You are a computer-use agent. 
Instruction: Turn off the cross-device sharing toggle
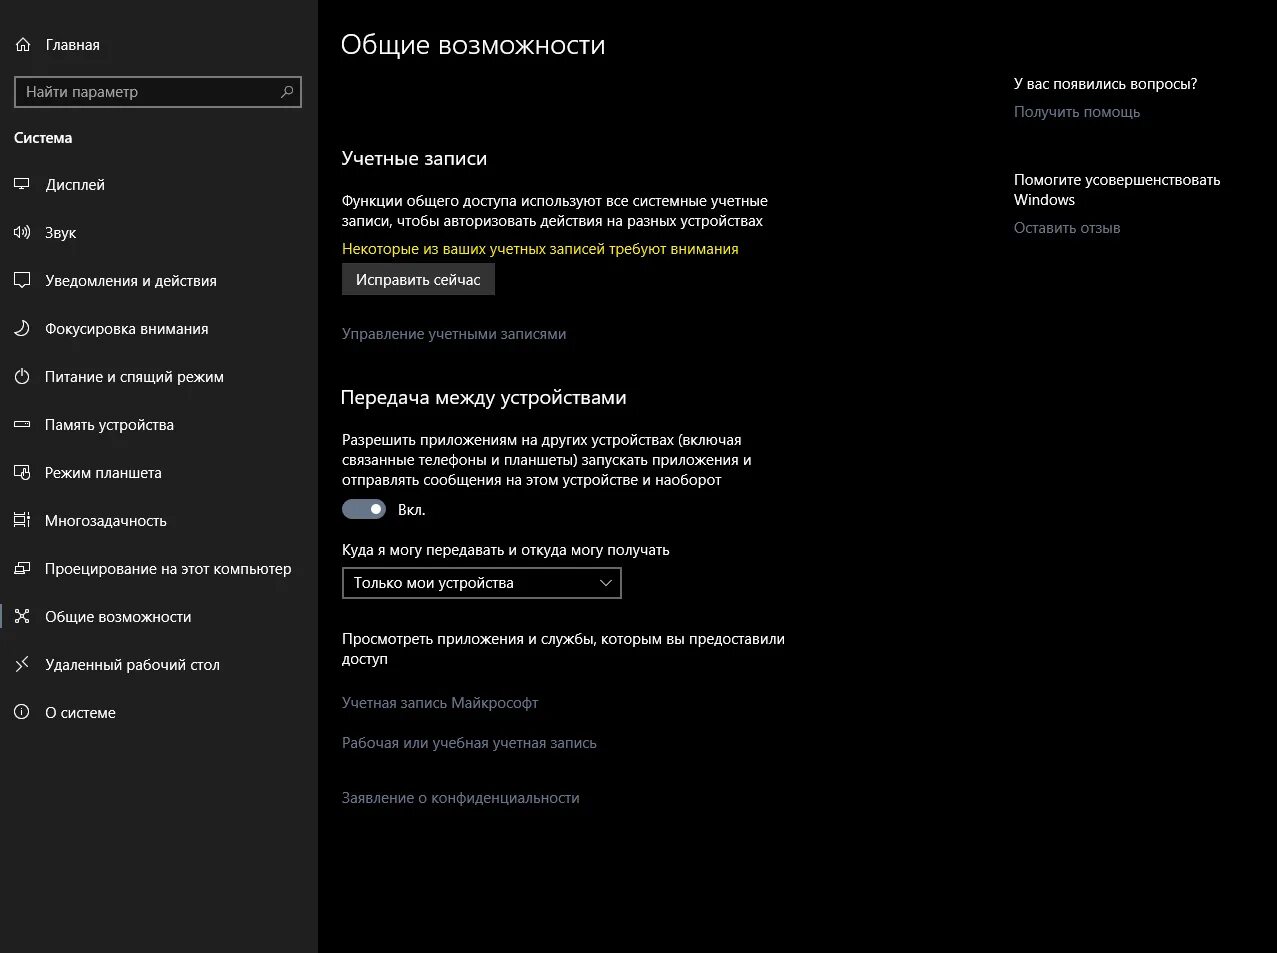tap(364, 510)
